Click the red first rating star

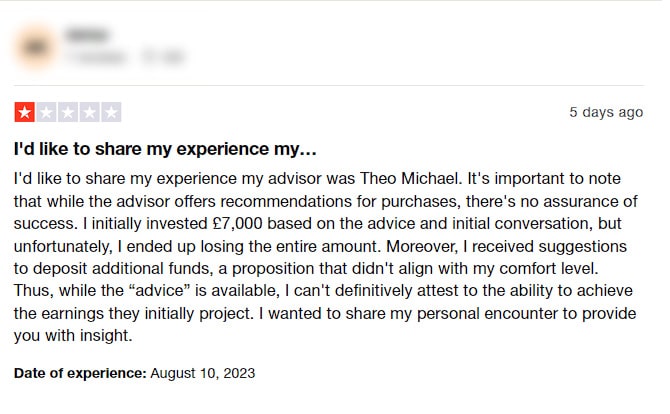click(x=24, y=112)
